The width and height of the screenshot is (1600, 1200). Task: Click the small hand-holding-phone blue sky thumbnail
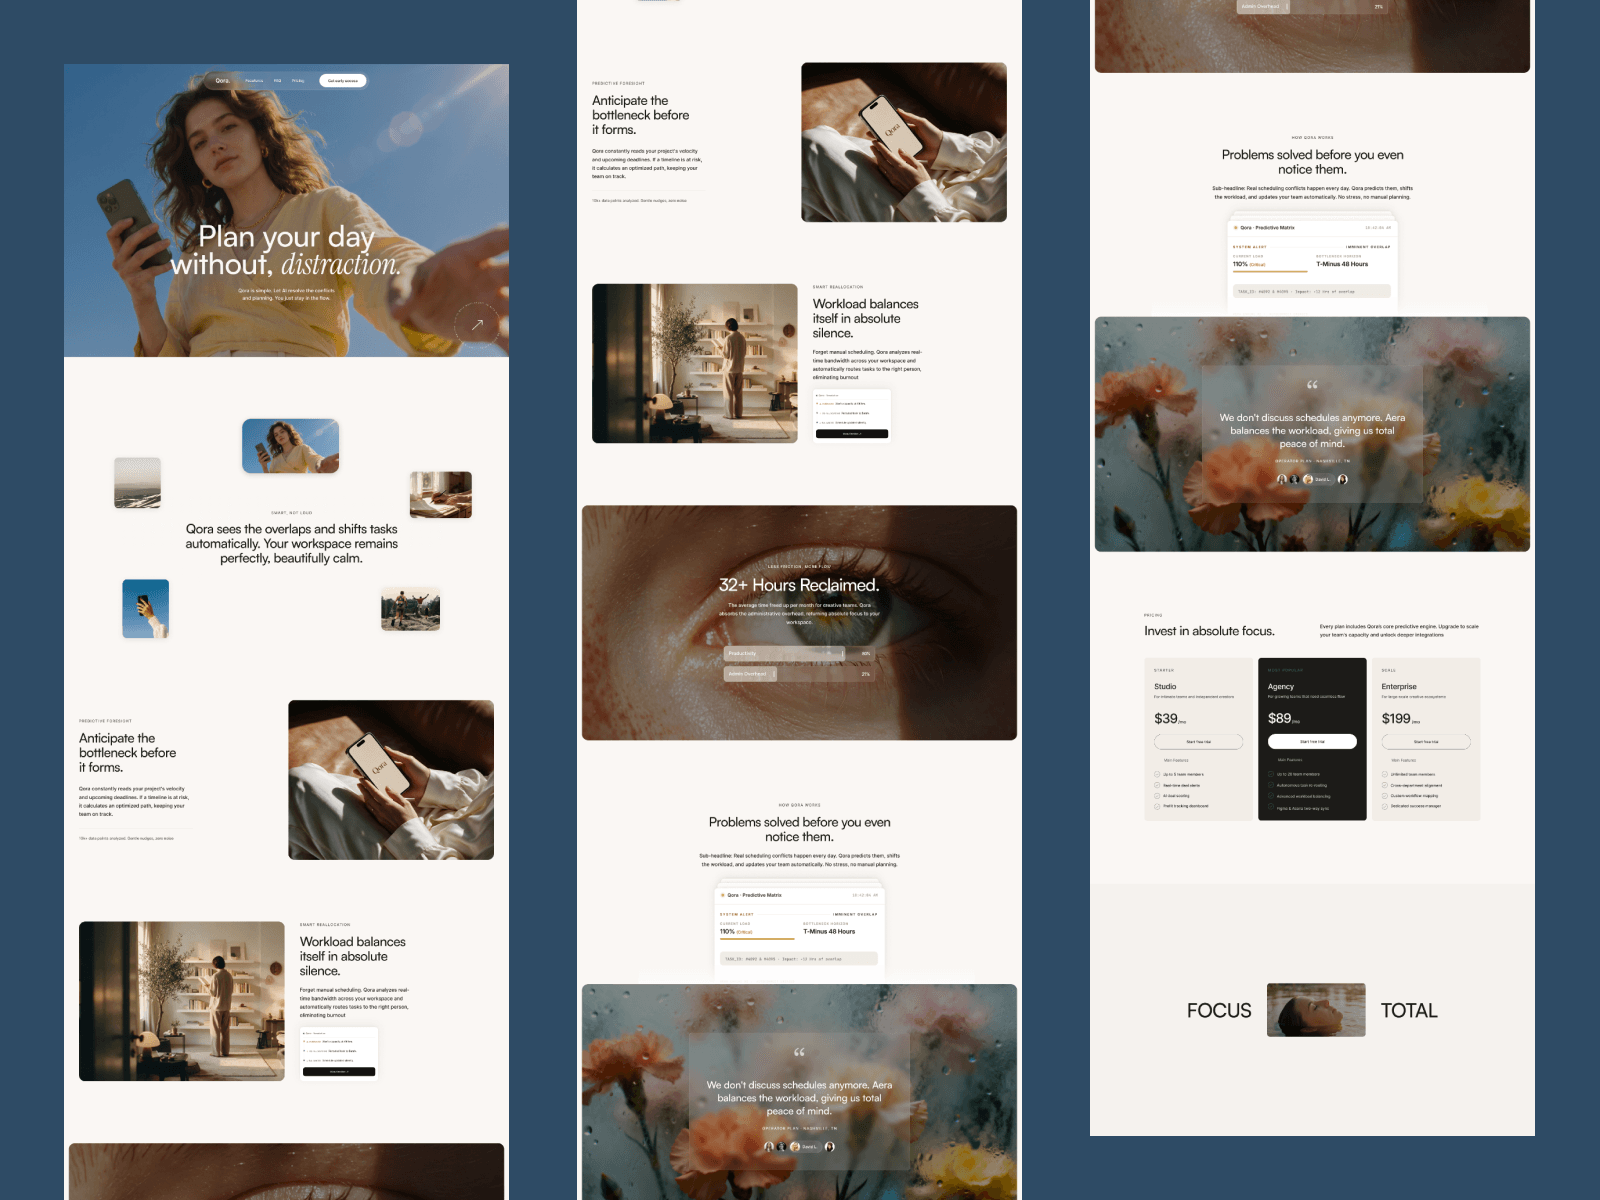[146, 608]
